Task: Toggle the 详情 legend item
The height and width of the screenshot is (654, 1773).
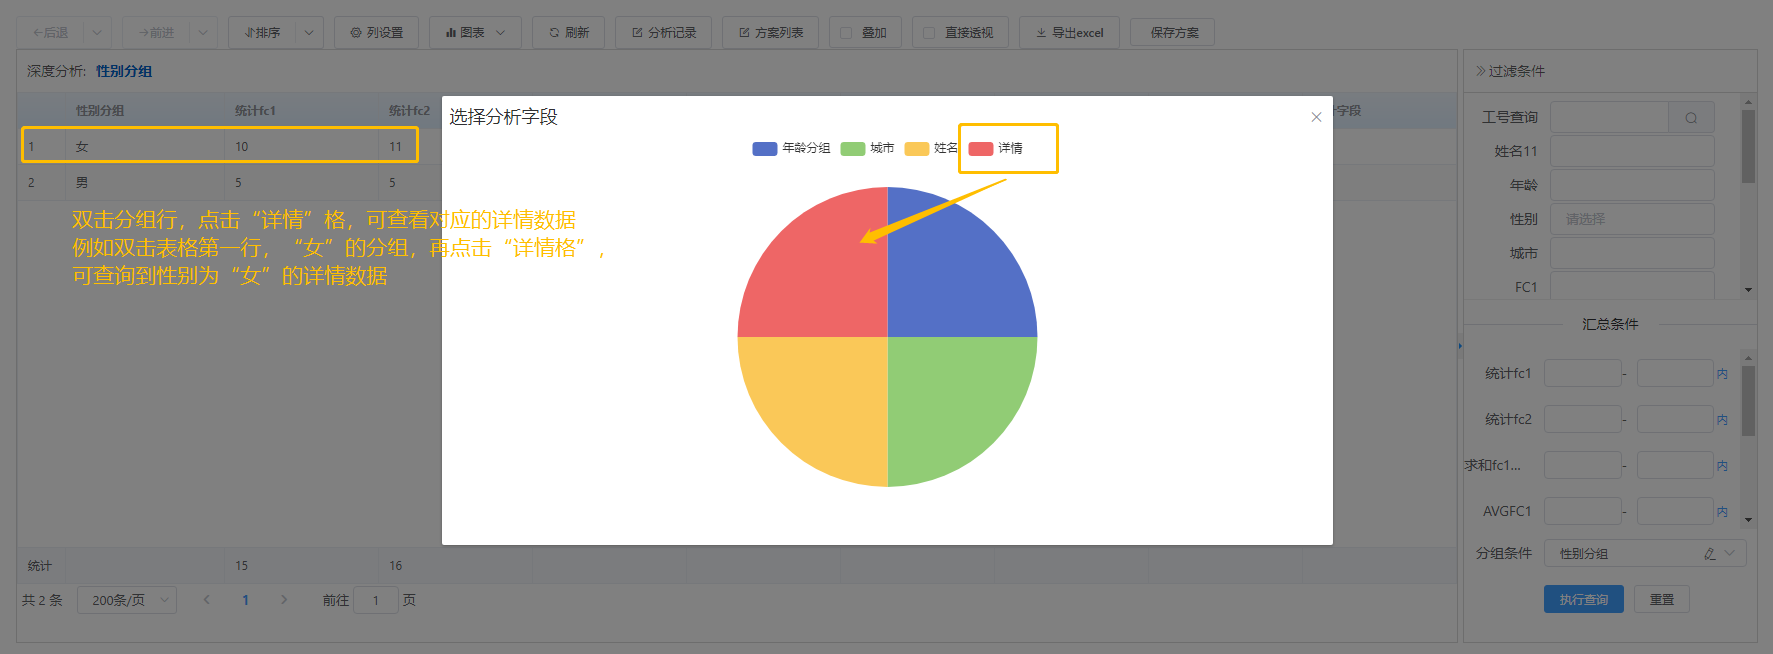Action: 996,148
